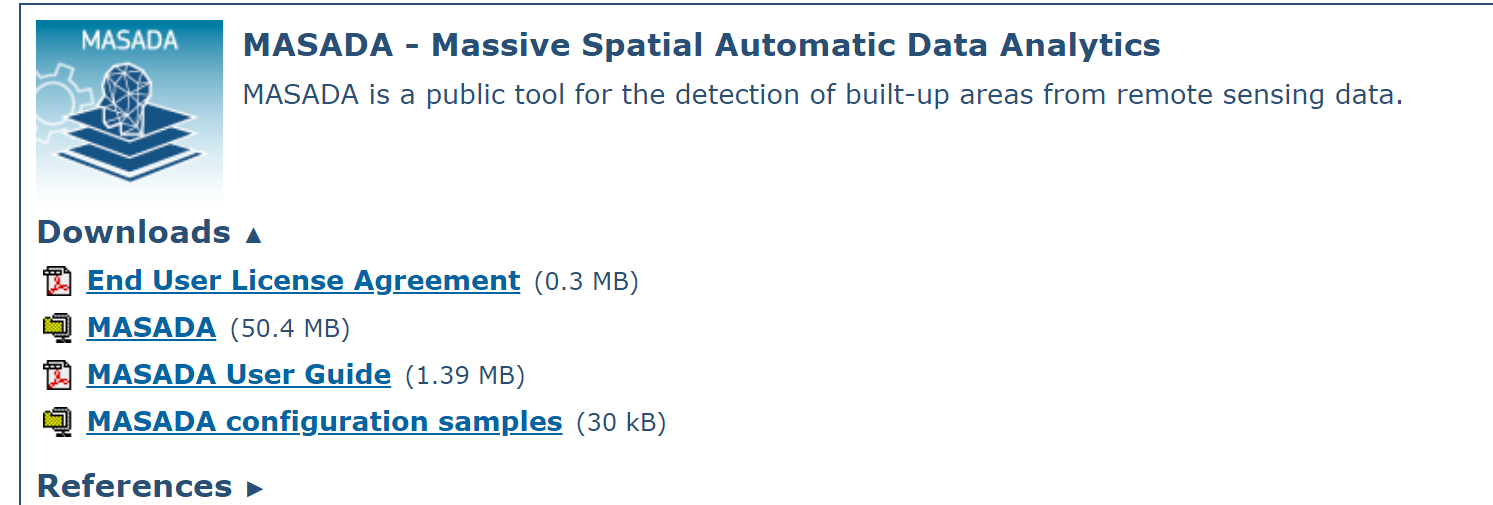This screenshot has width=1493, height=505.
Task: Click the archive icon beside configuration samples
Action: click(x=58, y=422)
